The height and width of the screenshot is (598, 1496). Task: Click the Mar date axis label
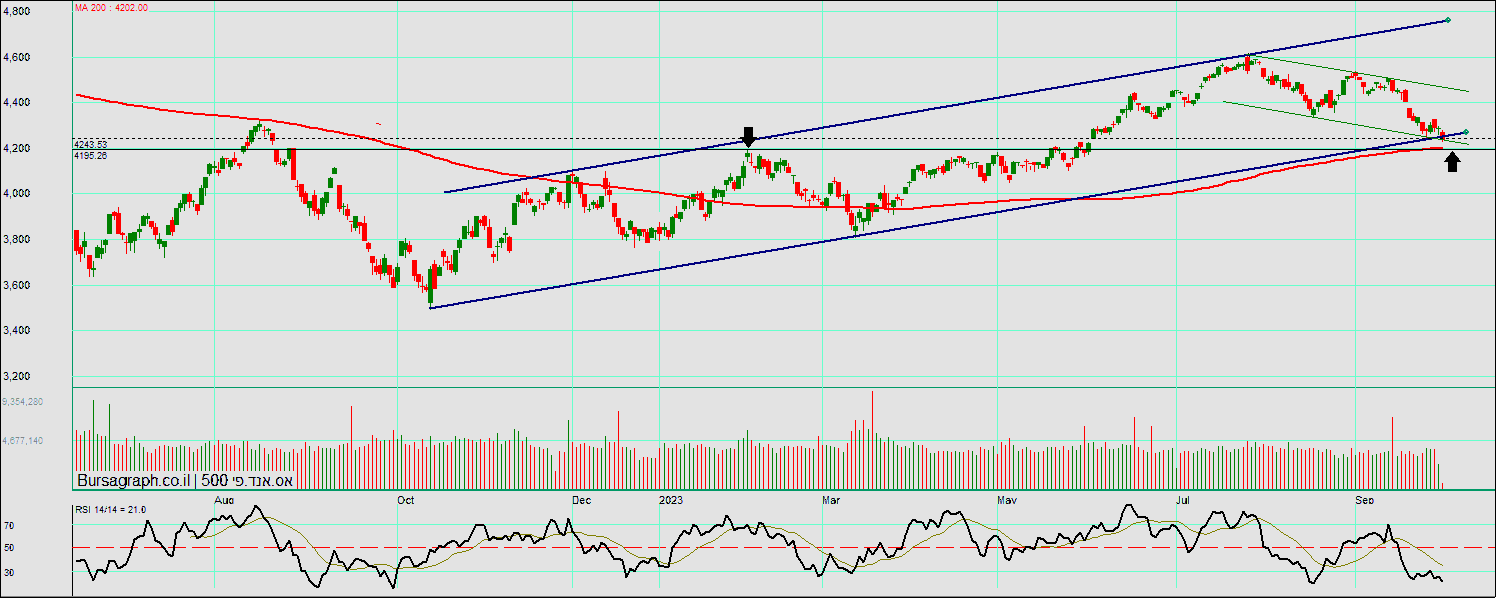(x=830, y=498)
